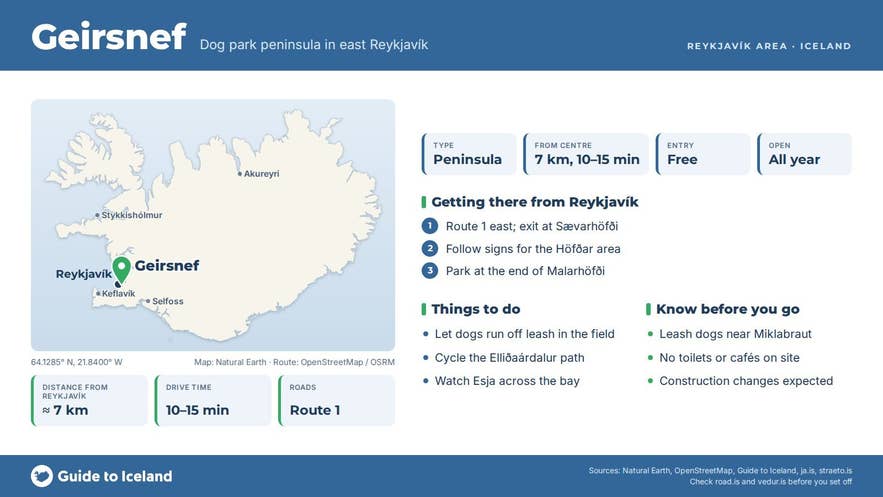This screenshot has width=883, height=497.
Task: Click the Iceland map thumbnail
Action: pos(213,225)
